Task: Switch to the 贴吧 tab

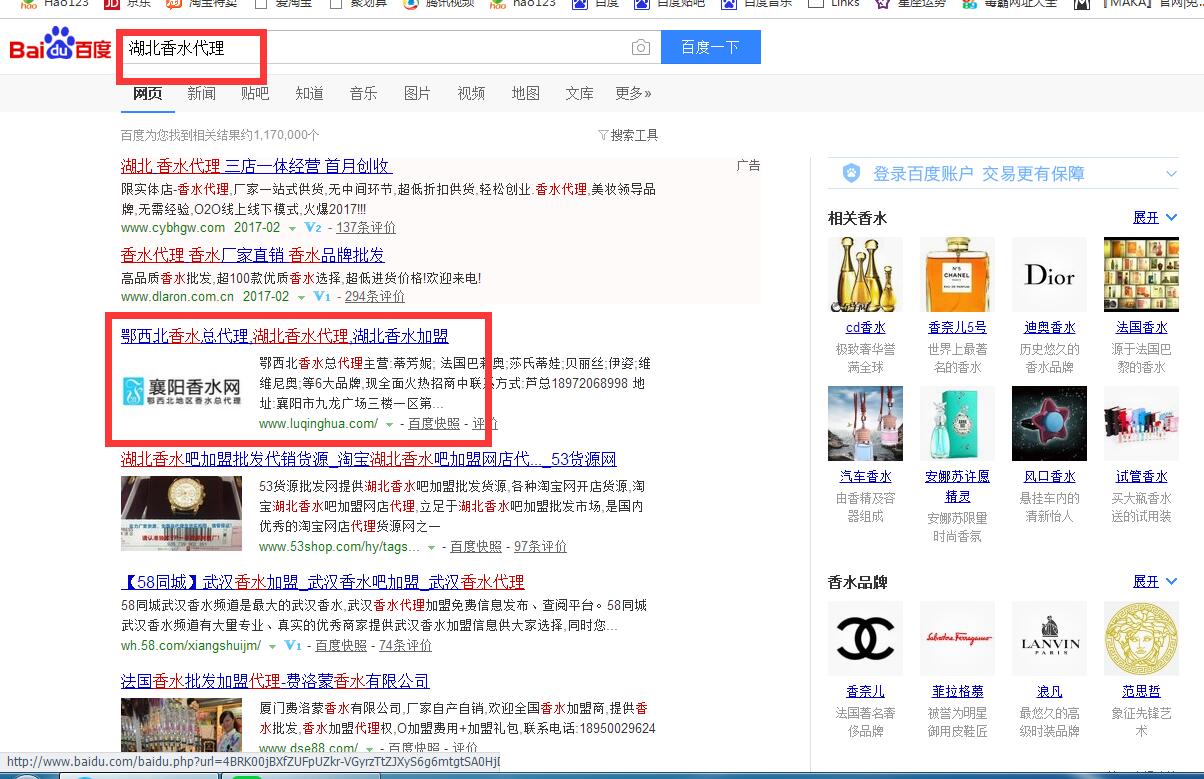Action: click(255, 93)
